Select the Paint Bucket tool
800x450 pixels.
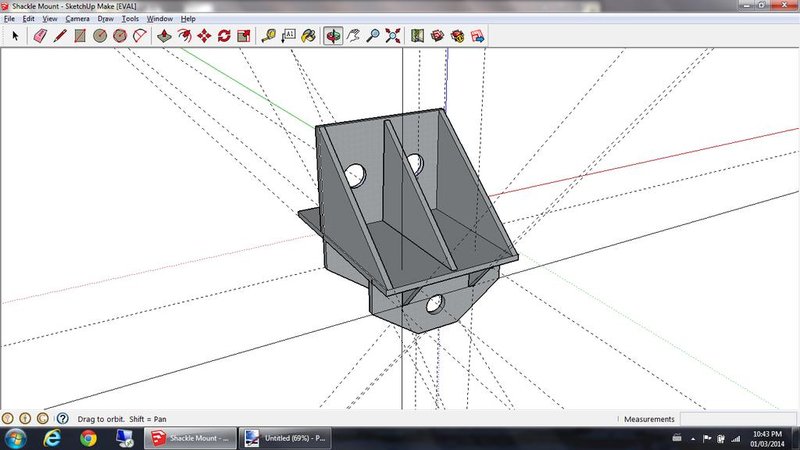click(309, 36)
